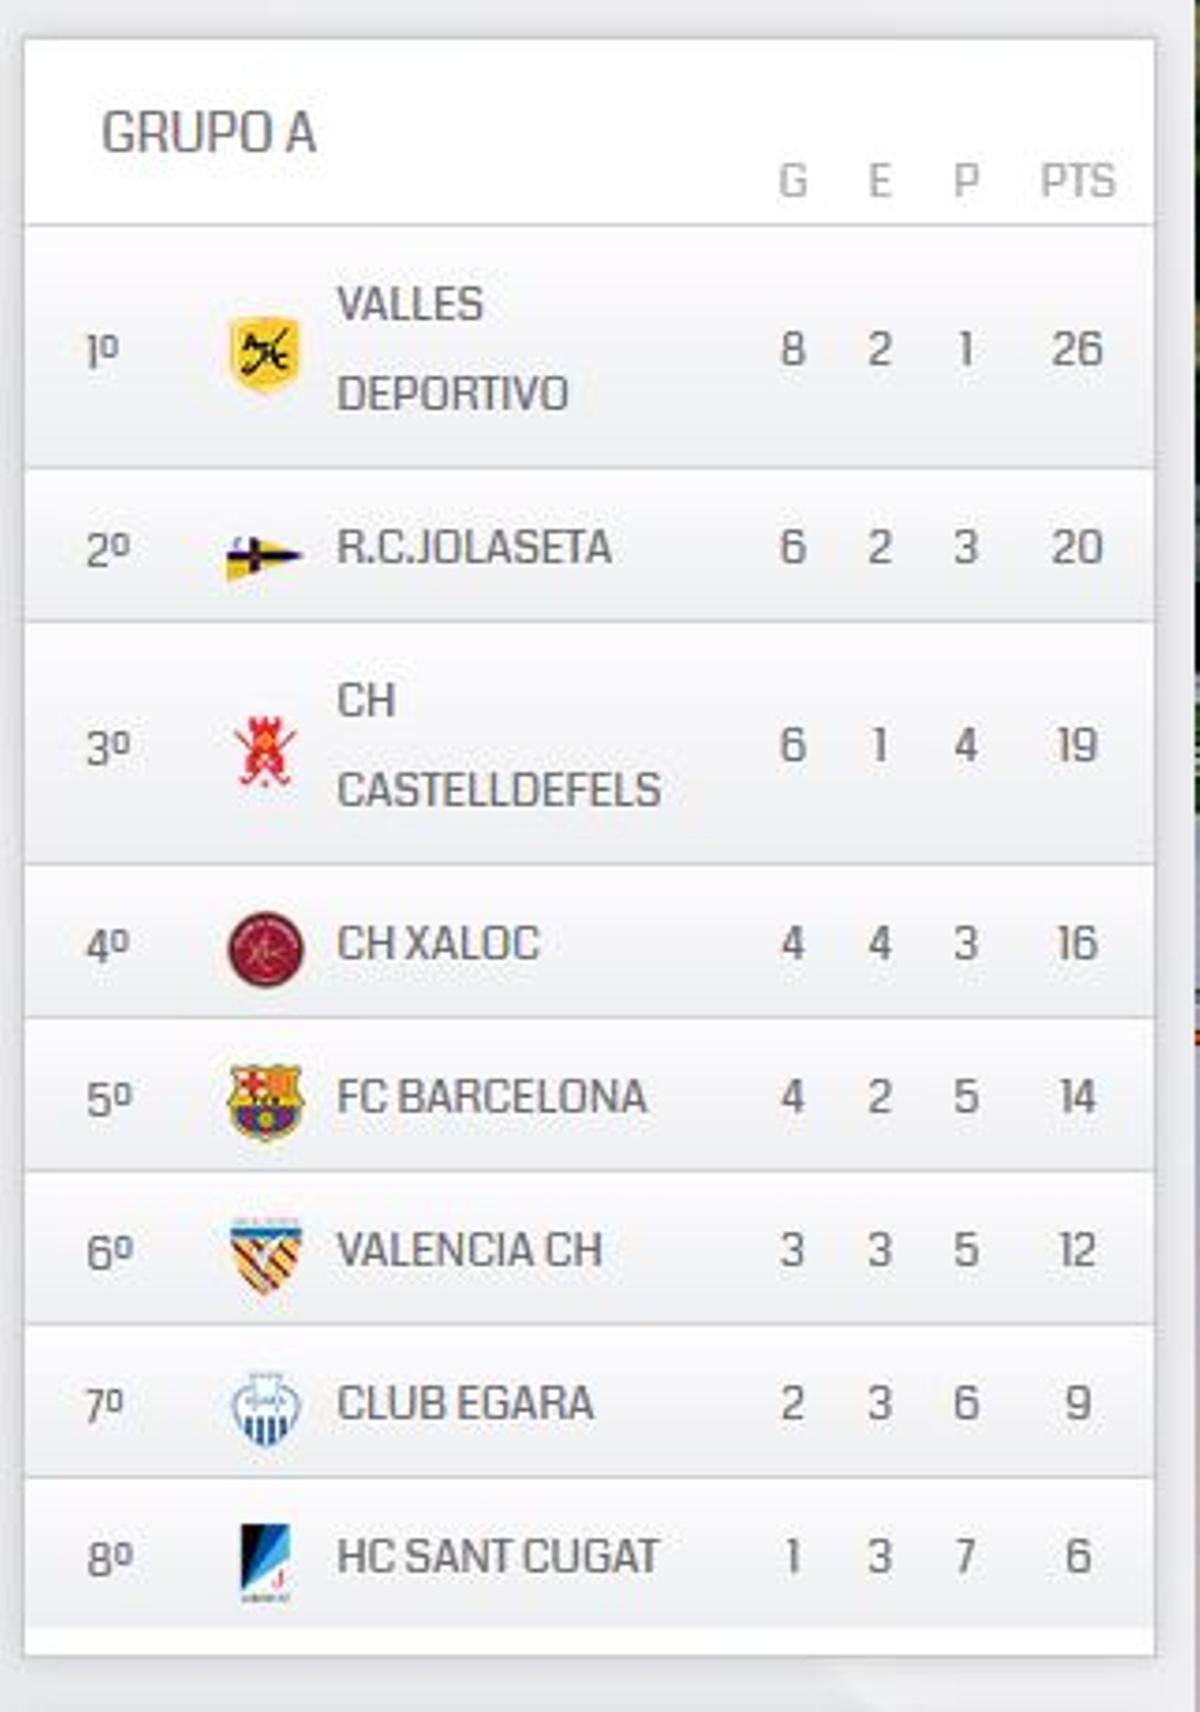Screen dimensions: 1200x1712
Task: Click the Valencia CH points value 12
Action: [x=1076, y=1248]
